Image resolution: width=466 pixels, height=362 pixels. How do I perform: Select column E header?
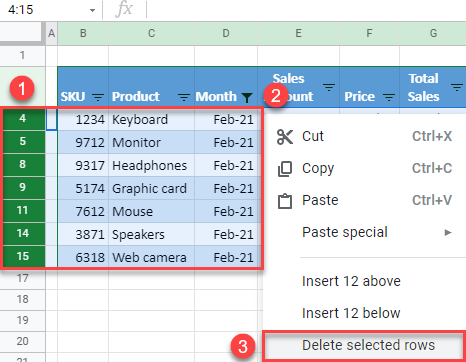click(x=299, y=33)
